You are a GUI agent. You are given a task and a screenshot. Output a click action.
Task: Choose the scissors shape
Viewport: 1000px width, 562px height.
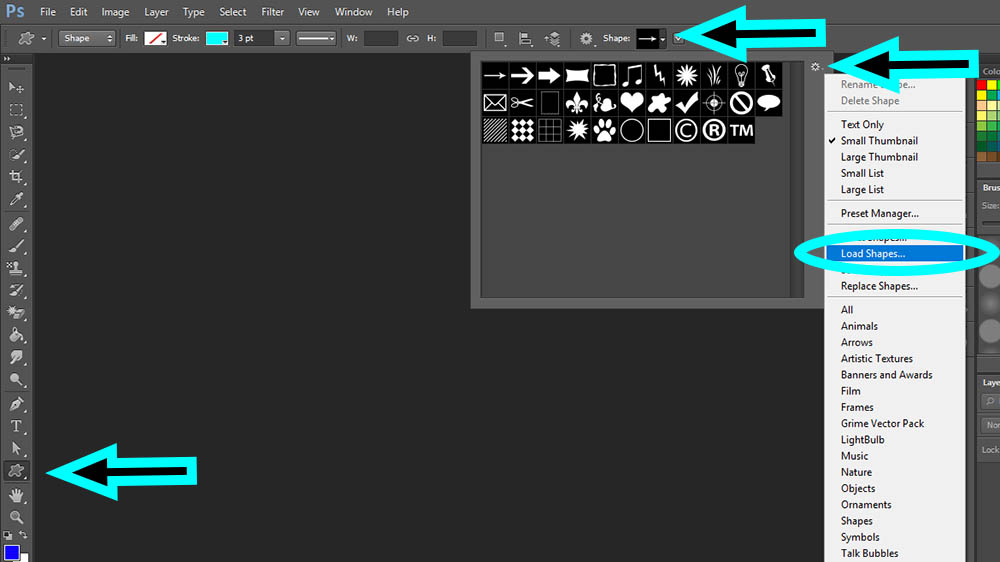[x=522, y=103]
